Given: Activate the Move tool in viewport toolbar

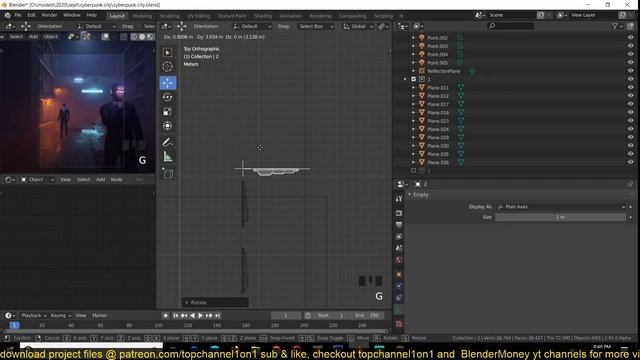Looking at the screenshot, I should click(x=168, y=83).
